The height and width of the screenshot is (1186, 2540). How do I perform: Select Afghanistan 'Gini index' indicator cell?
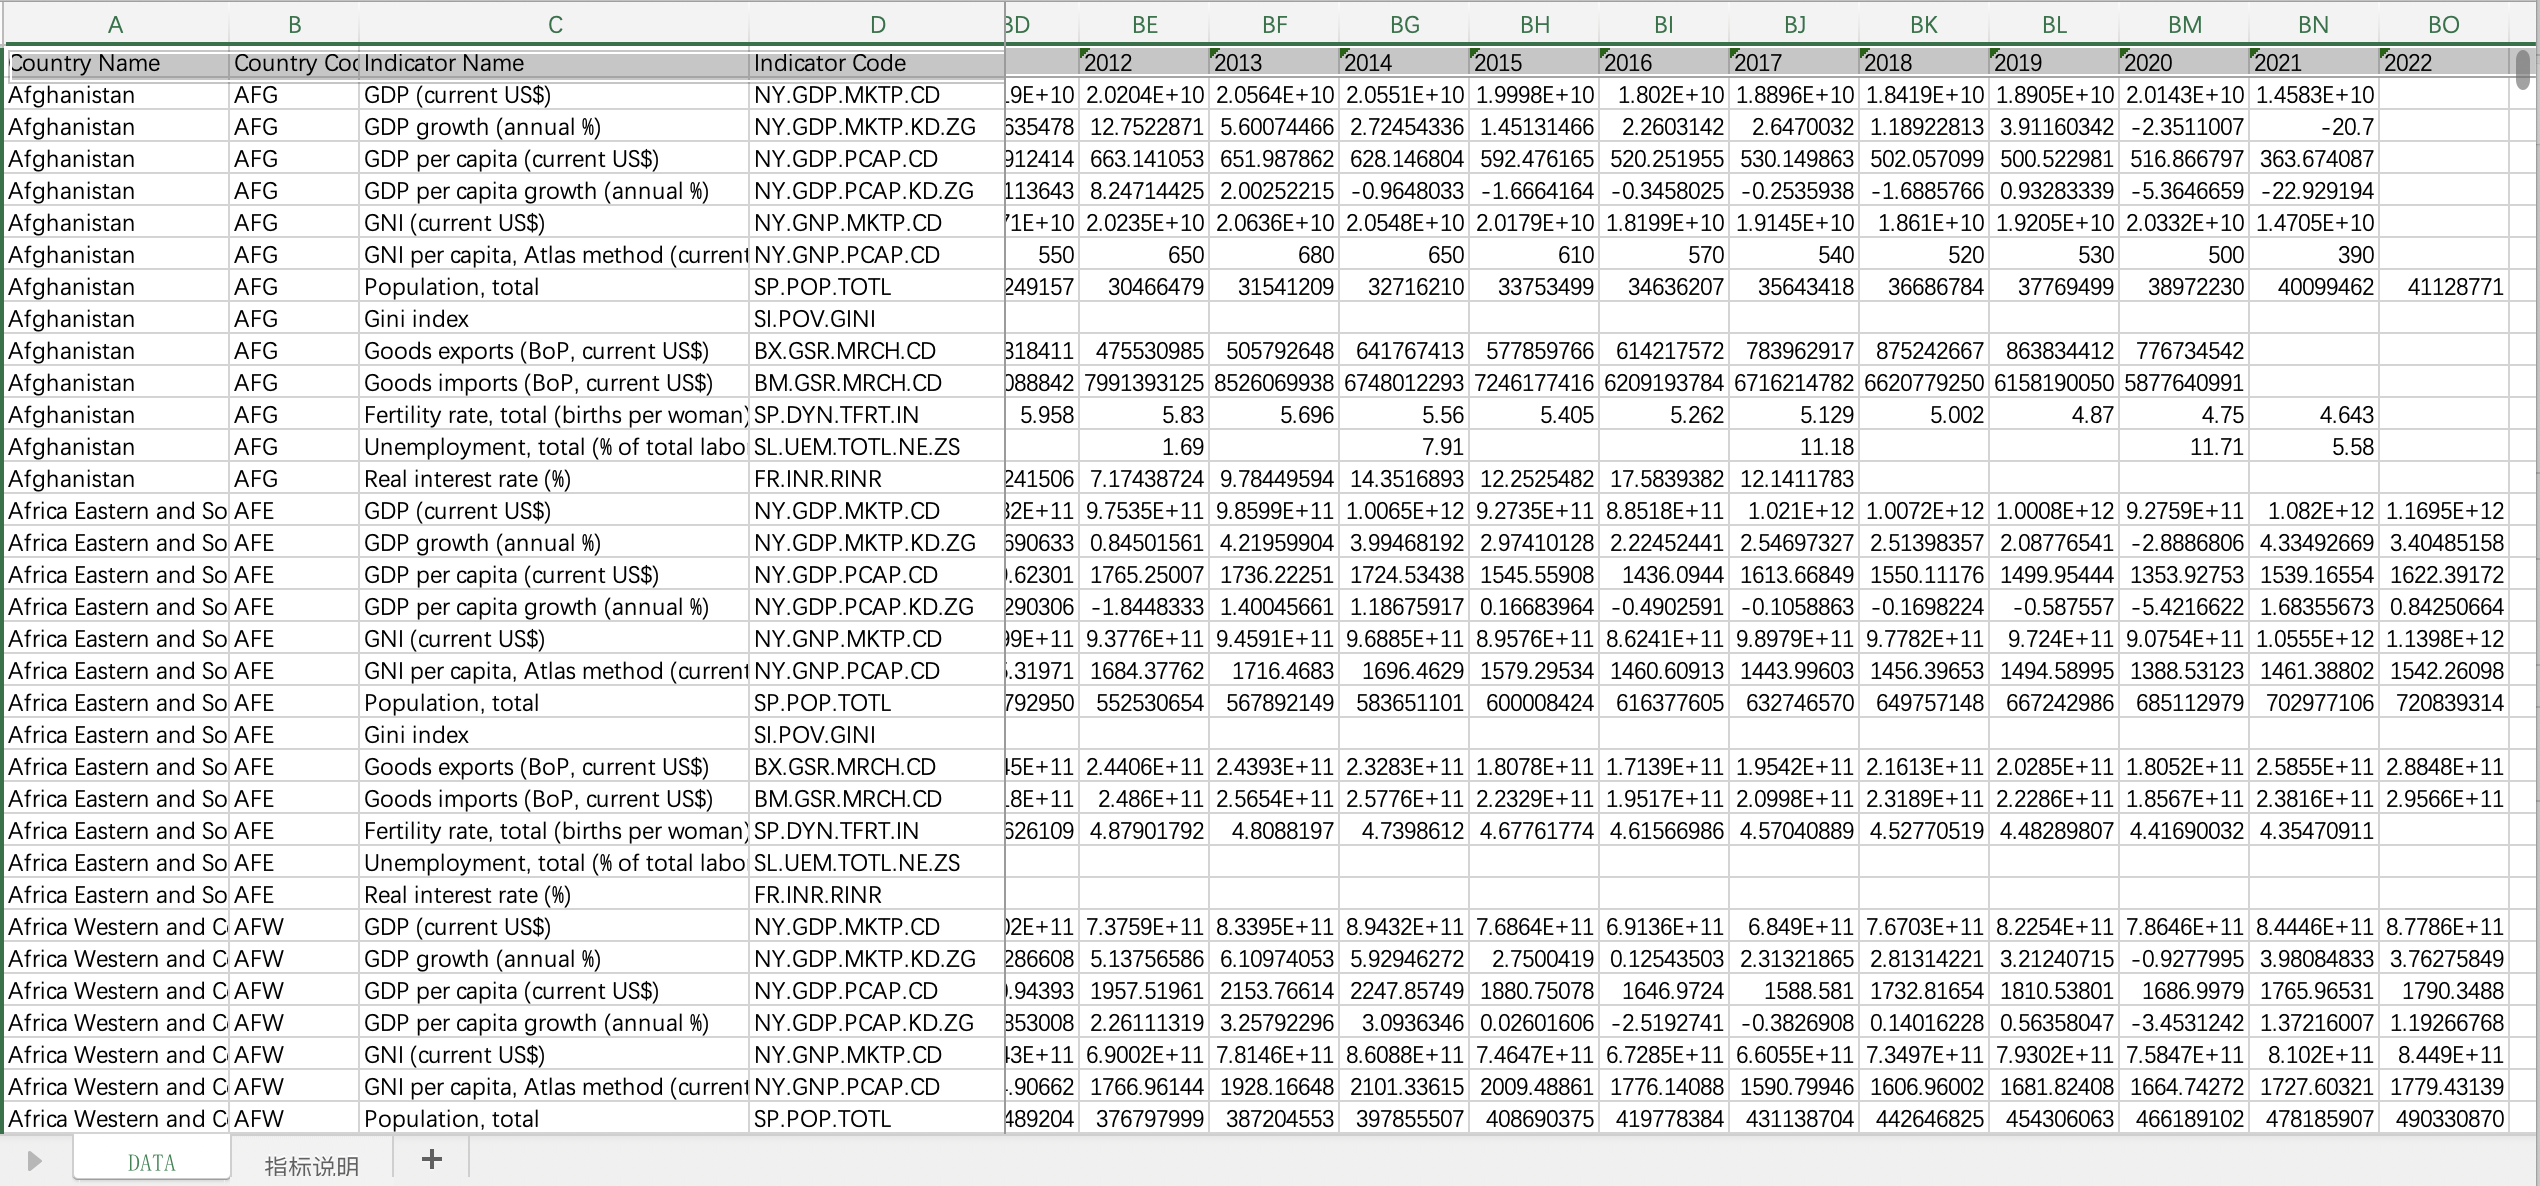pos(555,319)
